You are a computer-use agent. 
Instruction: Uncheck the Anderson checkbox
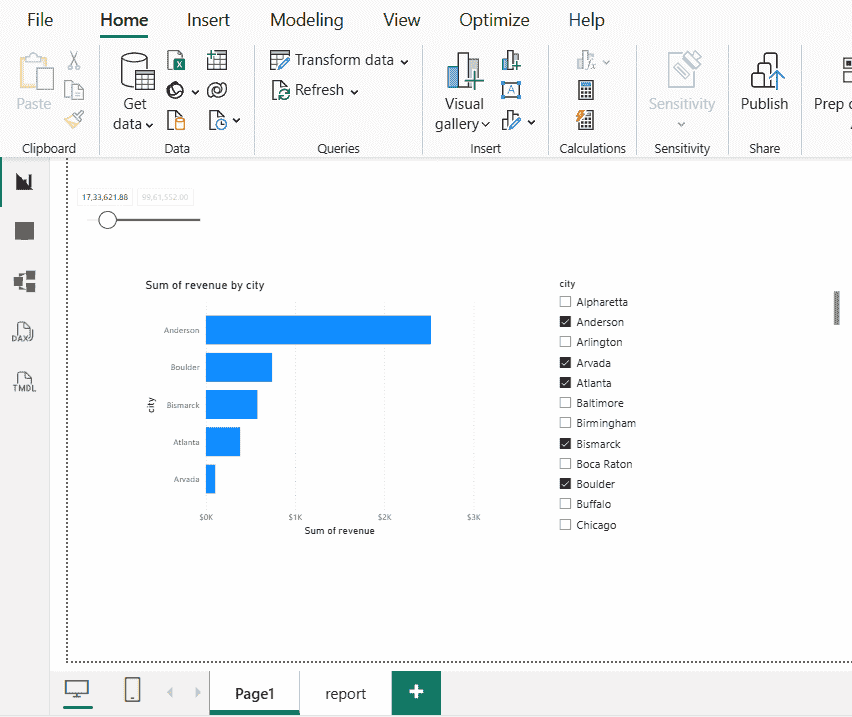click(x=565, y=322)
